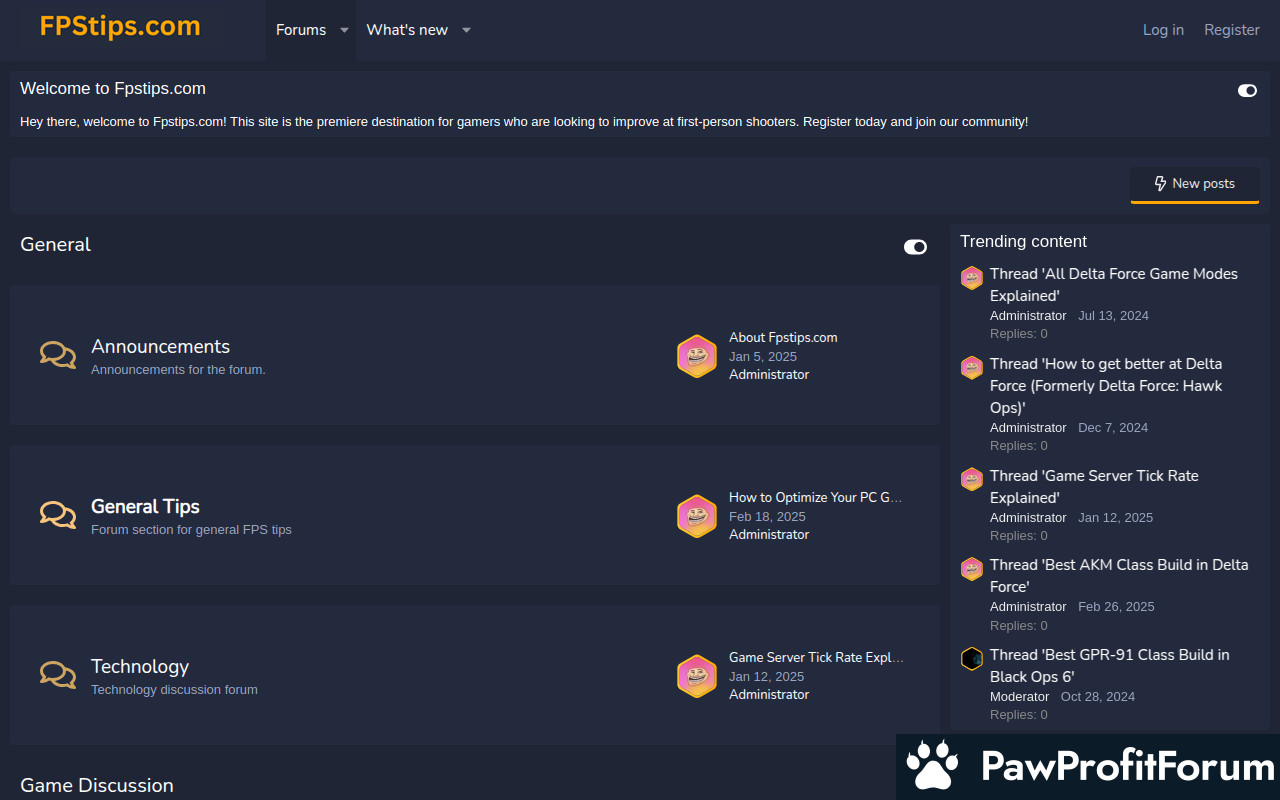Expand the What's new dropdown arrow
Screen dimensions: 1280x800
[x=466, y=30]
